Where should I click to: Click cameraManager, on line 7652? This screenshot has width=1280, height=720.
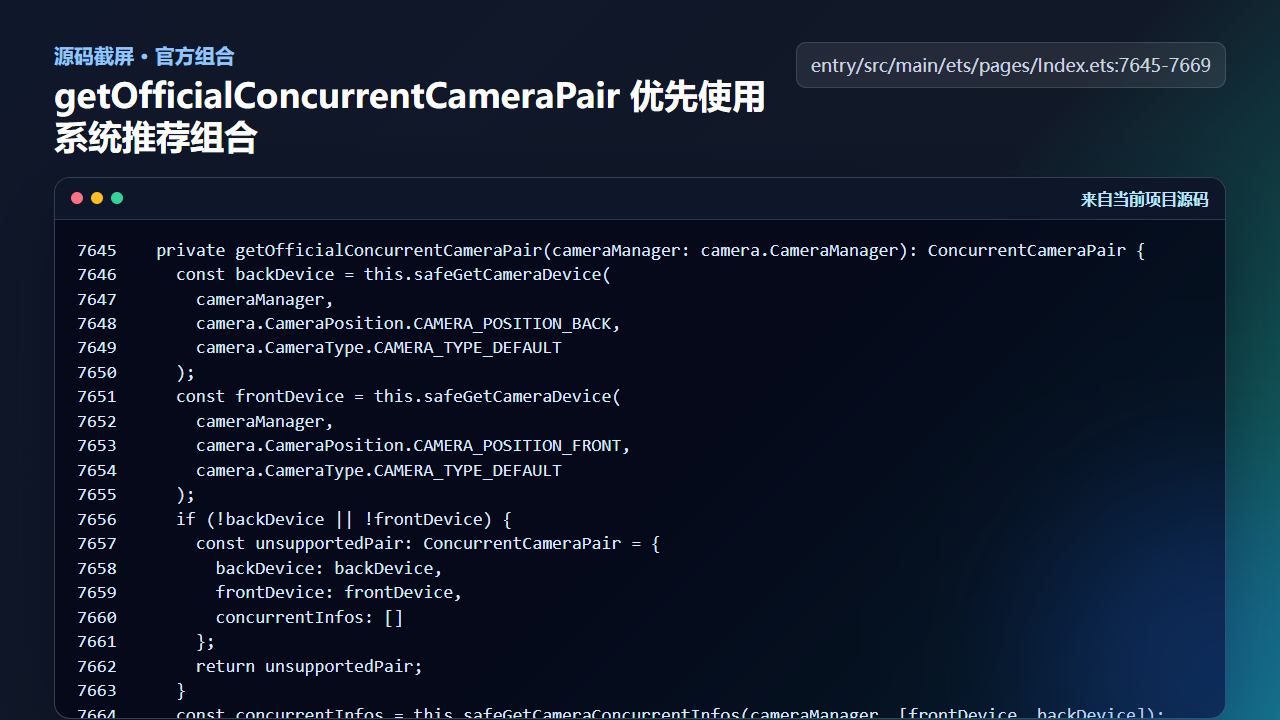(x=265, y=421)
